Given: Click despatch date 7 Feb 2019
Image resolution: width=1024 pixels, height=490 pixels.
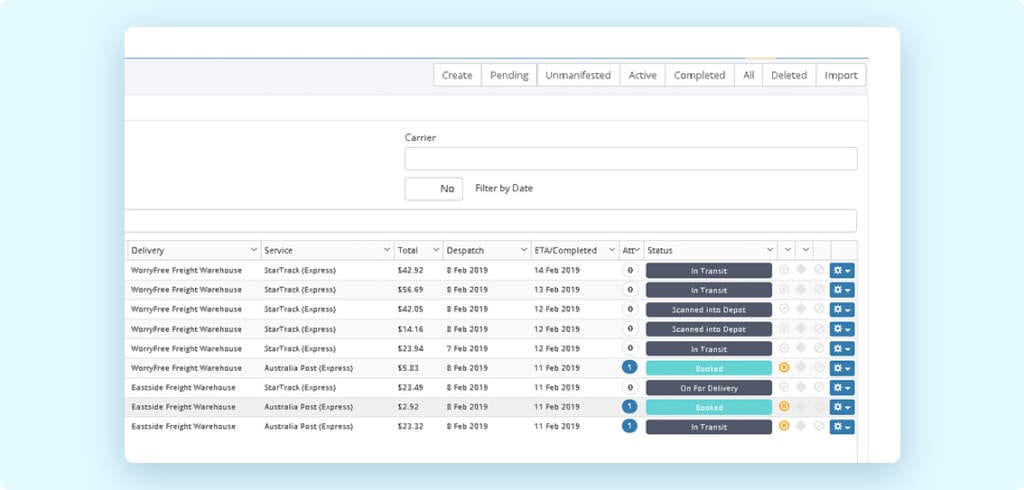Looking at the screenshot, I should (x=467, y=349).
